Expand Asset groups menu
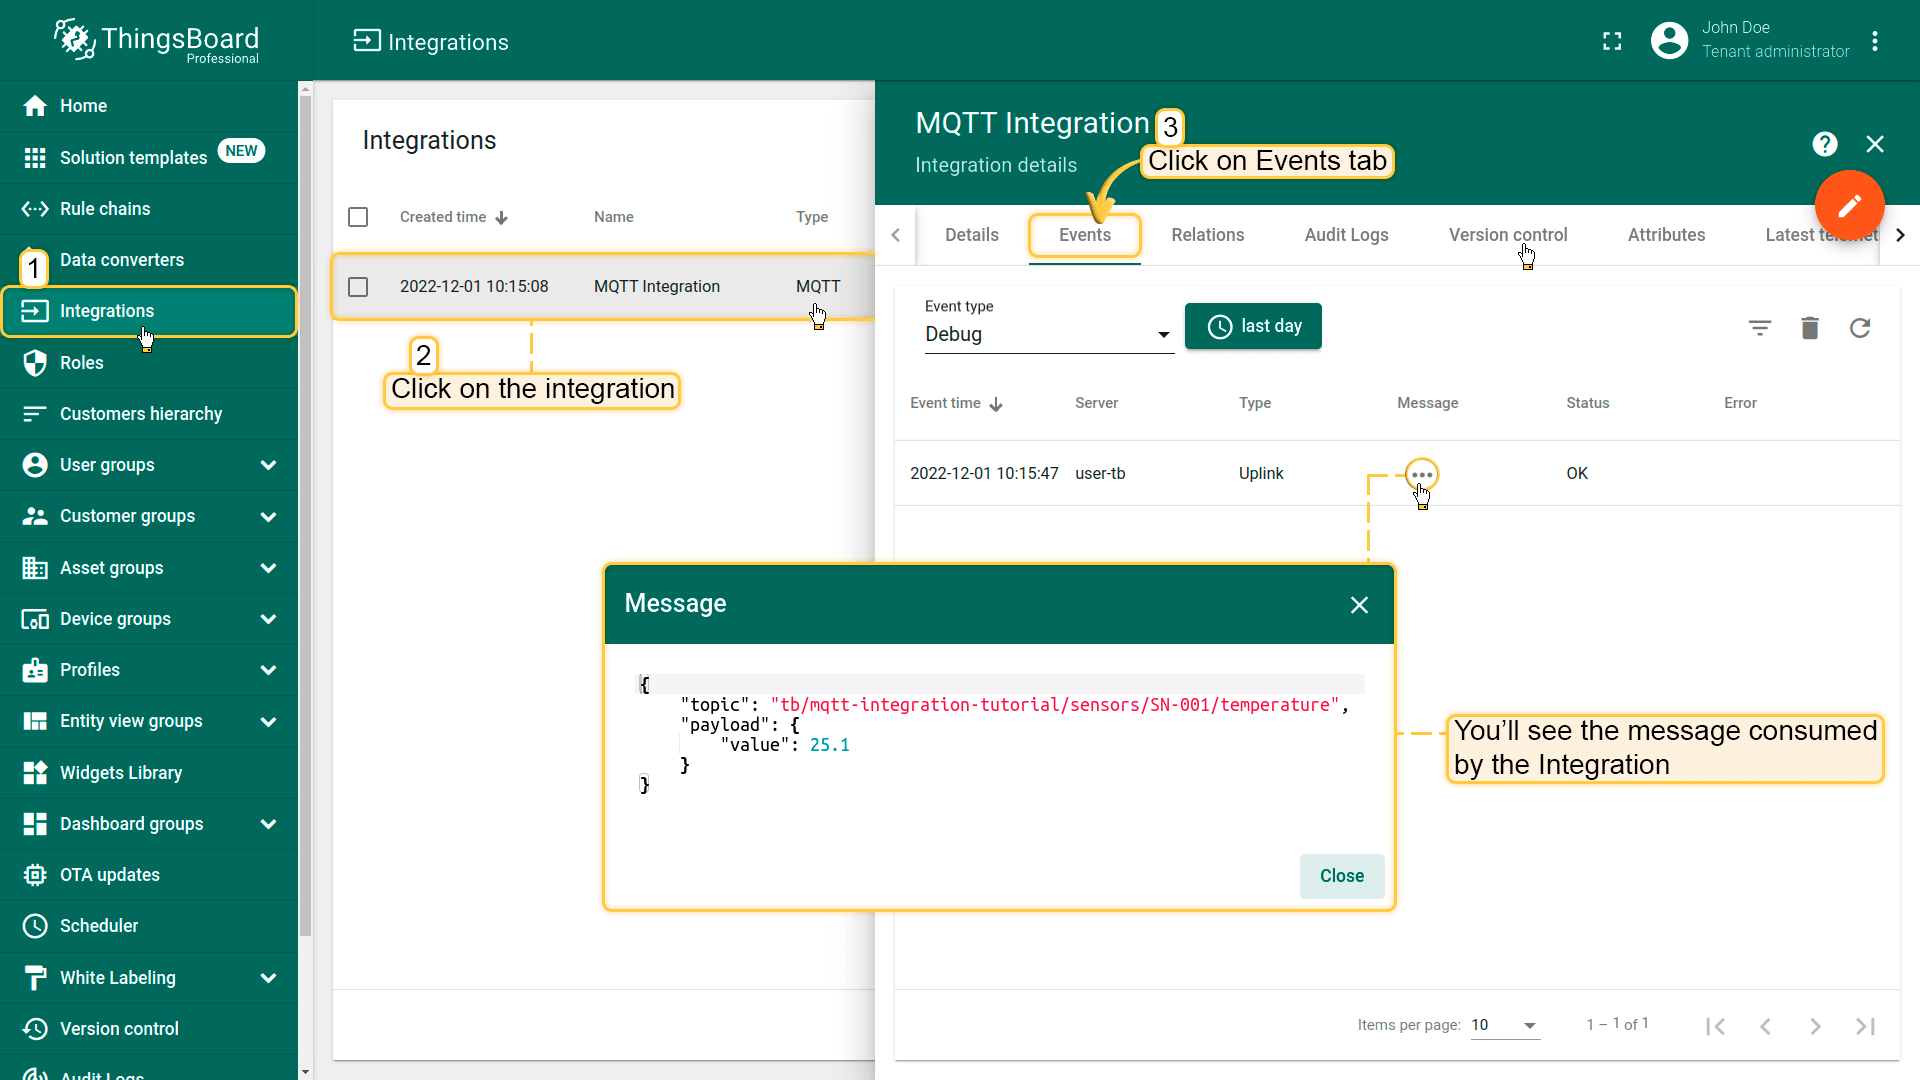The image size is (1920, 1080). point(268,567)
